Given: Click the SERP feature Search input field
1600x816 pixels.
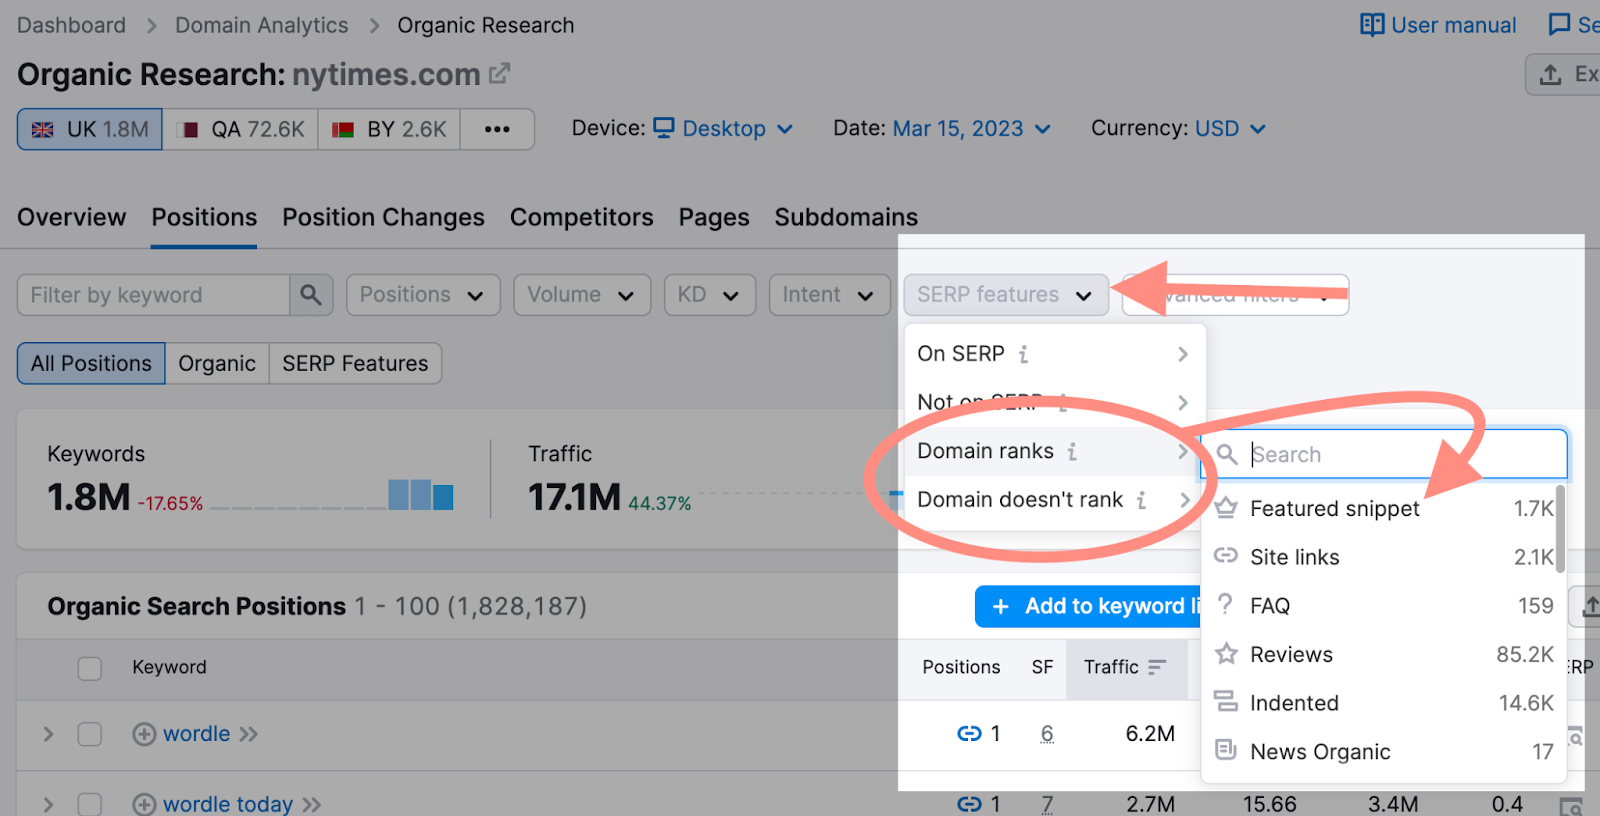Looking at the screenshot, I should point(1400,455).
